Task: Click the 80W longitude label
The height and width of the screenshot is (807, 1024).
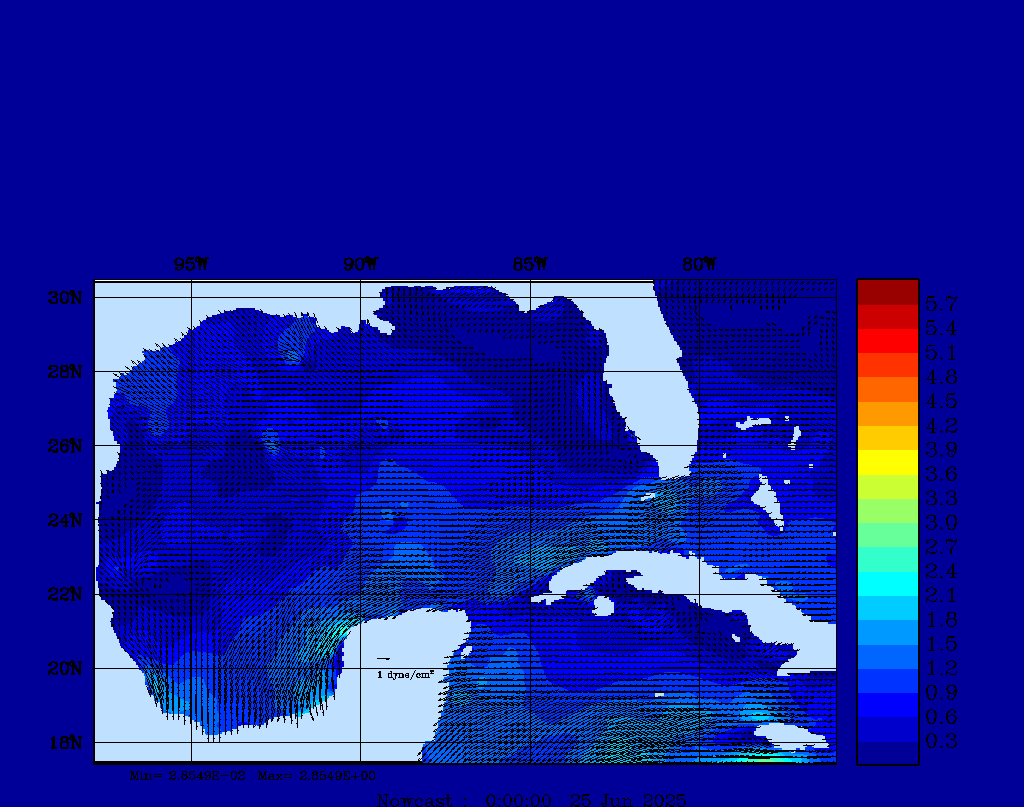Action: tap(699, 265)
